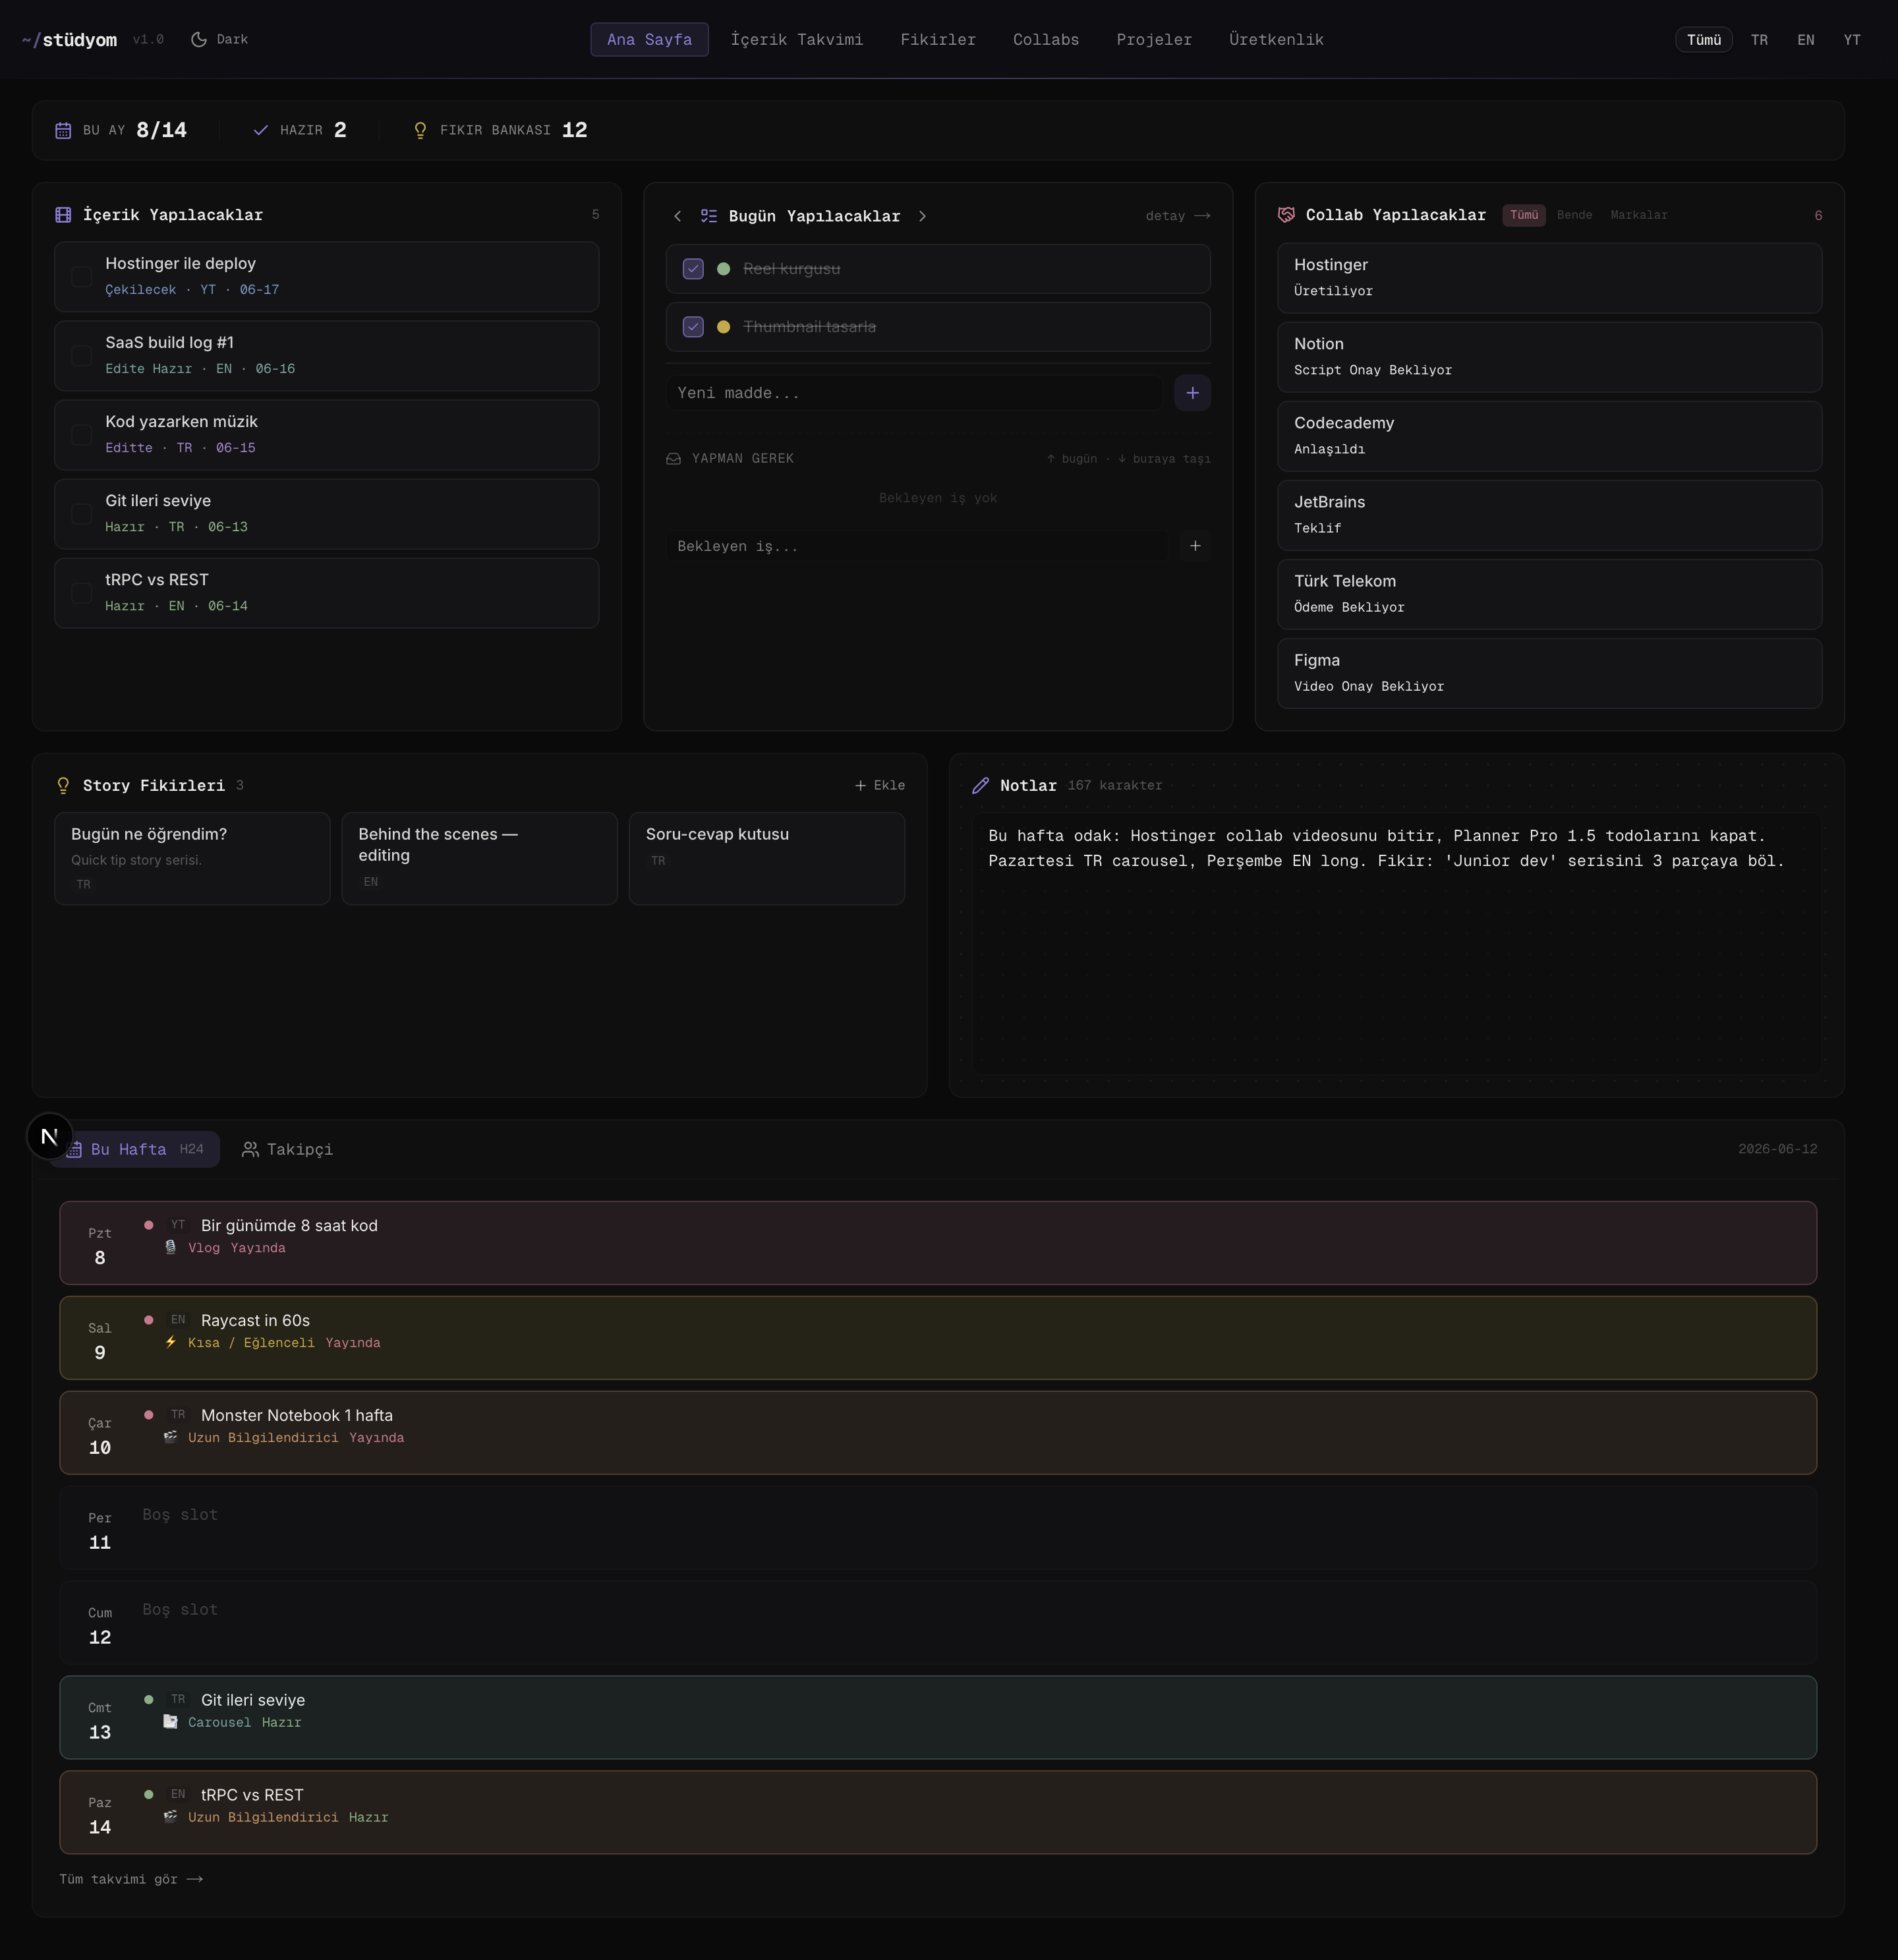
Task: Click the lightbulb icon beside Story Fikirleri
Action: pos(63,786)
